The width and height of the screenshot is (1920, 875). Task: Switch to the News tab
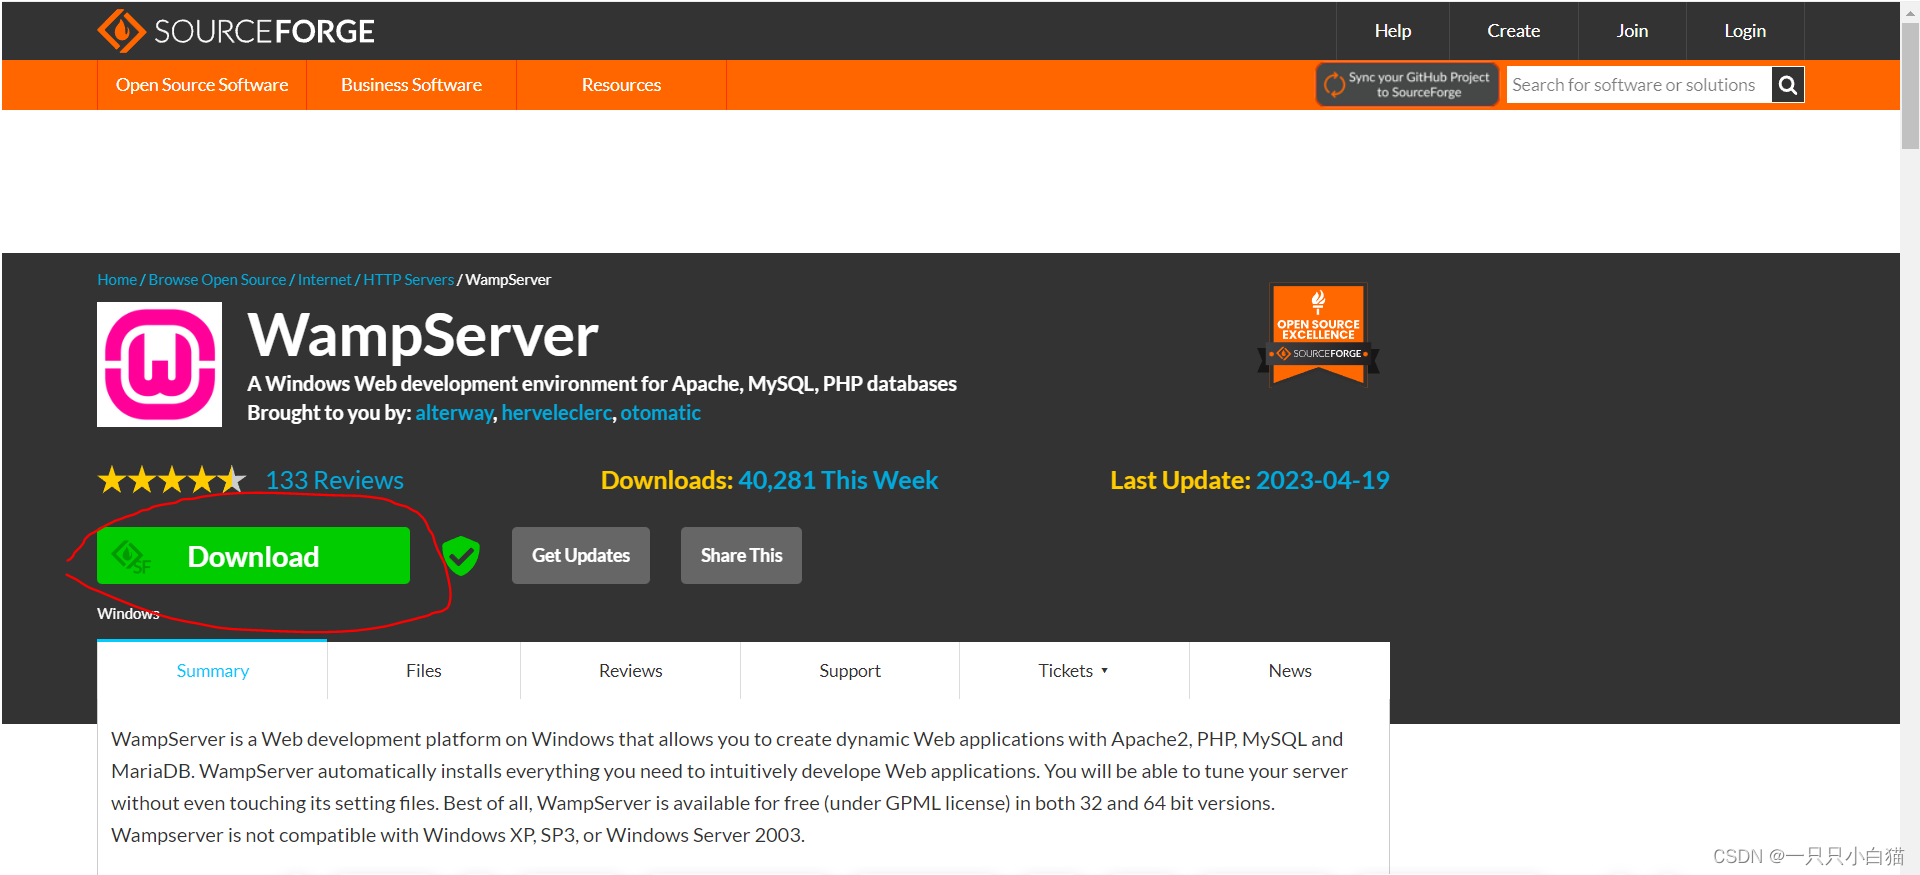click(1290, 671)
